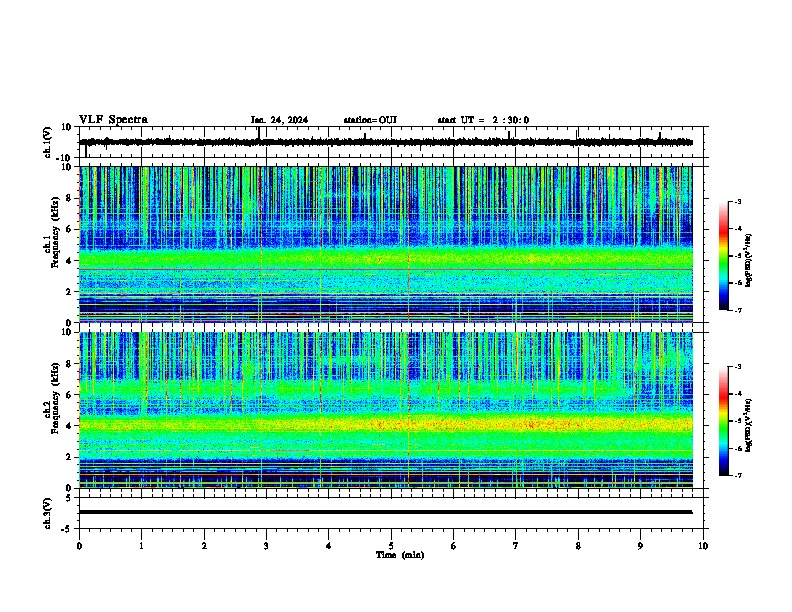Click time axis tick label "9"
Viewport: 792px width, 612px height.
click(640, 546)
